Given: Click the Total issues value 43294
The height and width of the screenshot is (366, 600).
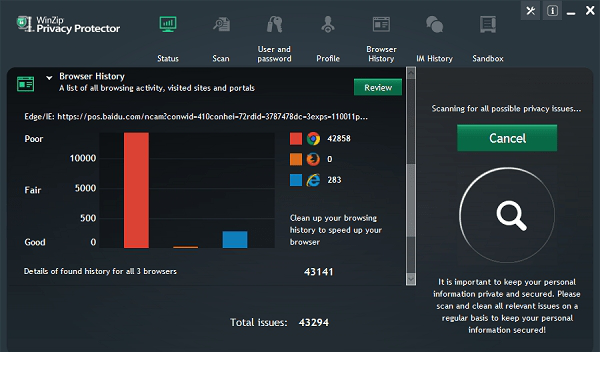Looking at the screenshot, I should tap(314, 322).
